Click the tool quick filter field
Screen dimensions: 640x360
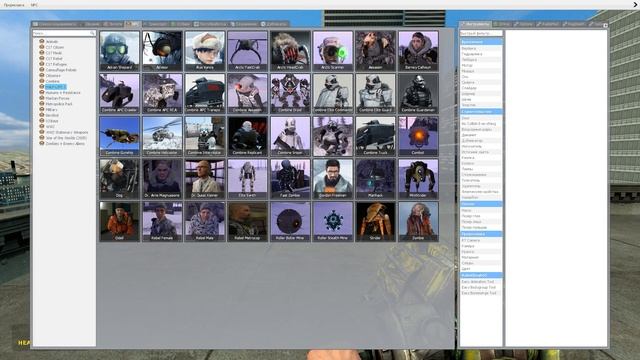click(481, 33)
